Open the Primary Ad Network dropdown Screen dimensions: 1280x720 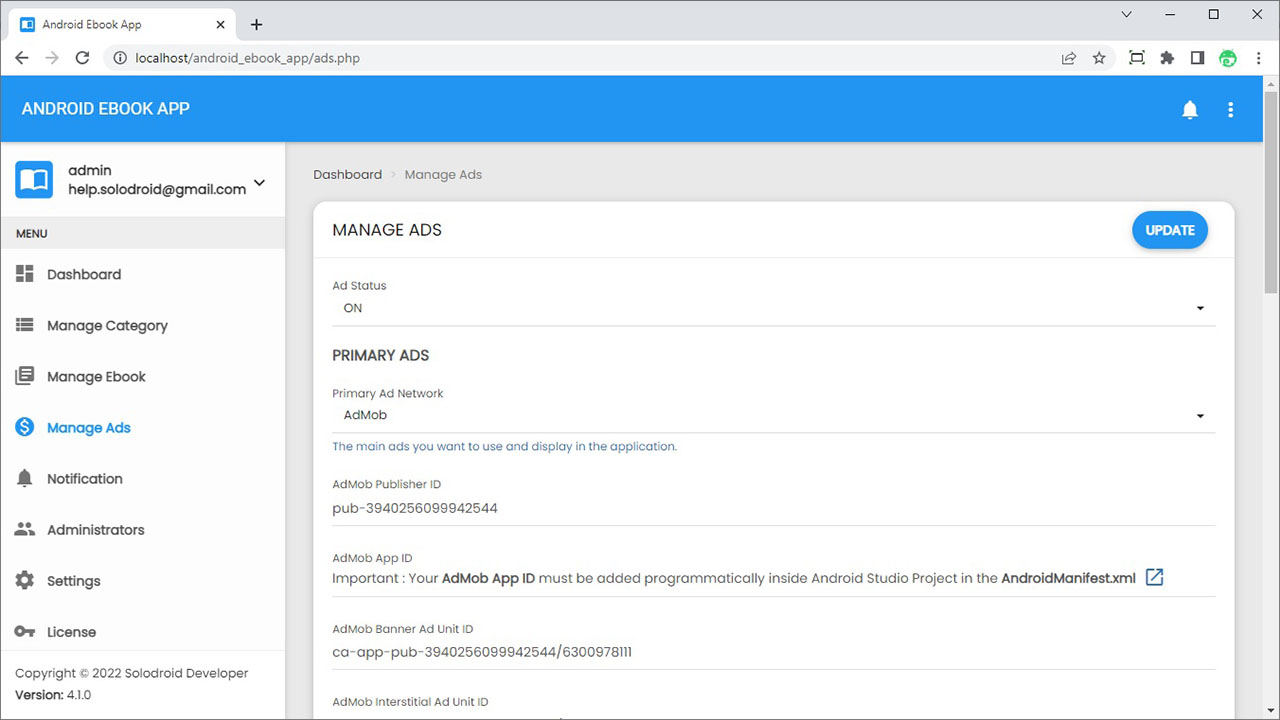point(773,415)
